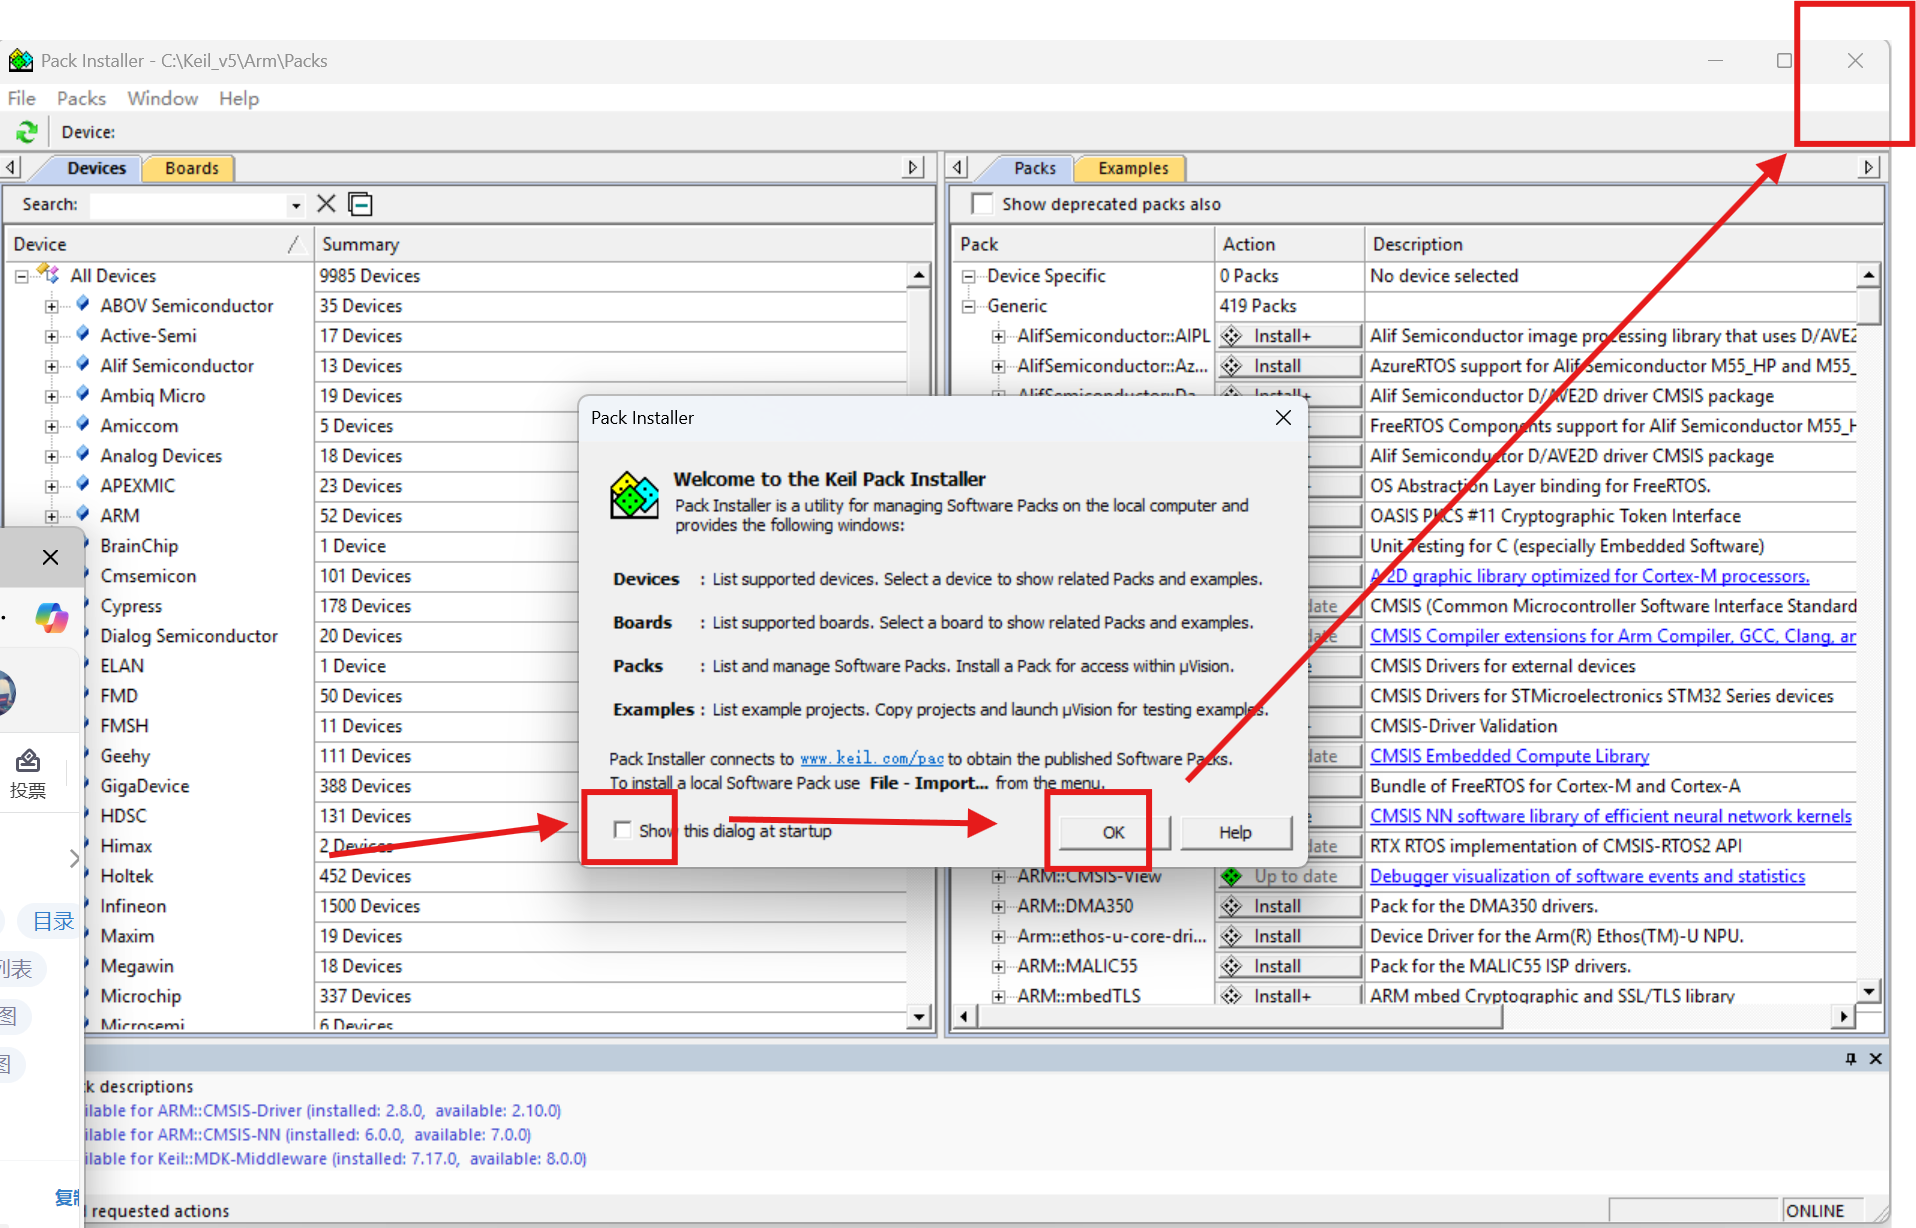The height and width of the screenshot is (1228, 1916).
Task: Expand the Analog Devices node
Action: coord(51,456)
